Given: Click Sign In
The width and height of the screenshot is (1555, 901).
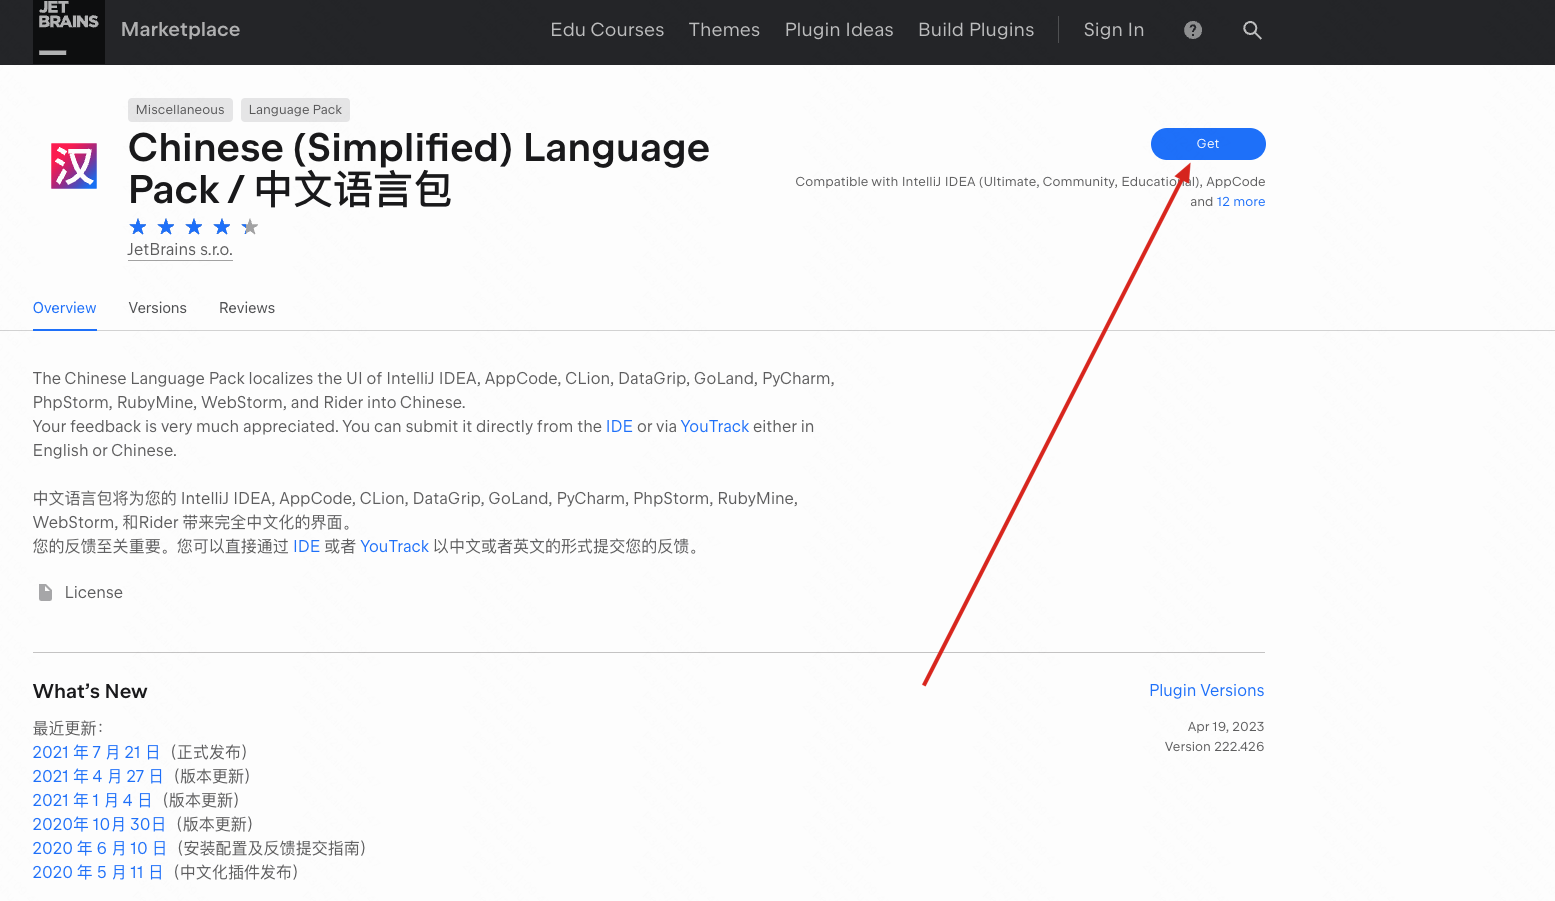Looking at the screenshot, I should click(x=1113, y=30).
